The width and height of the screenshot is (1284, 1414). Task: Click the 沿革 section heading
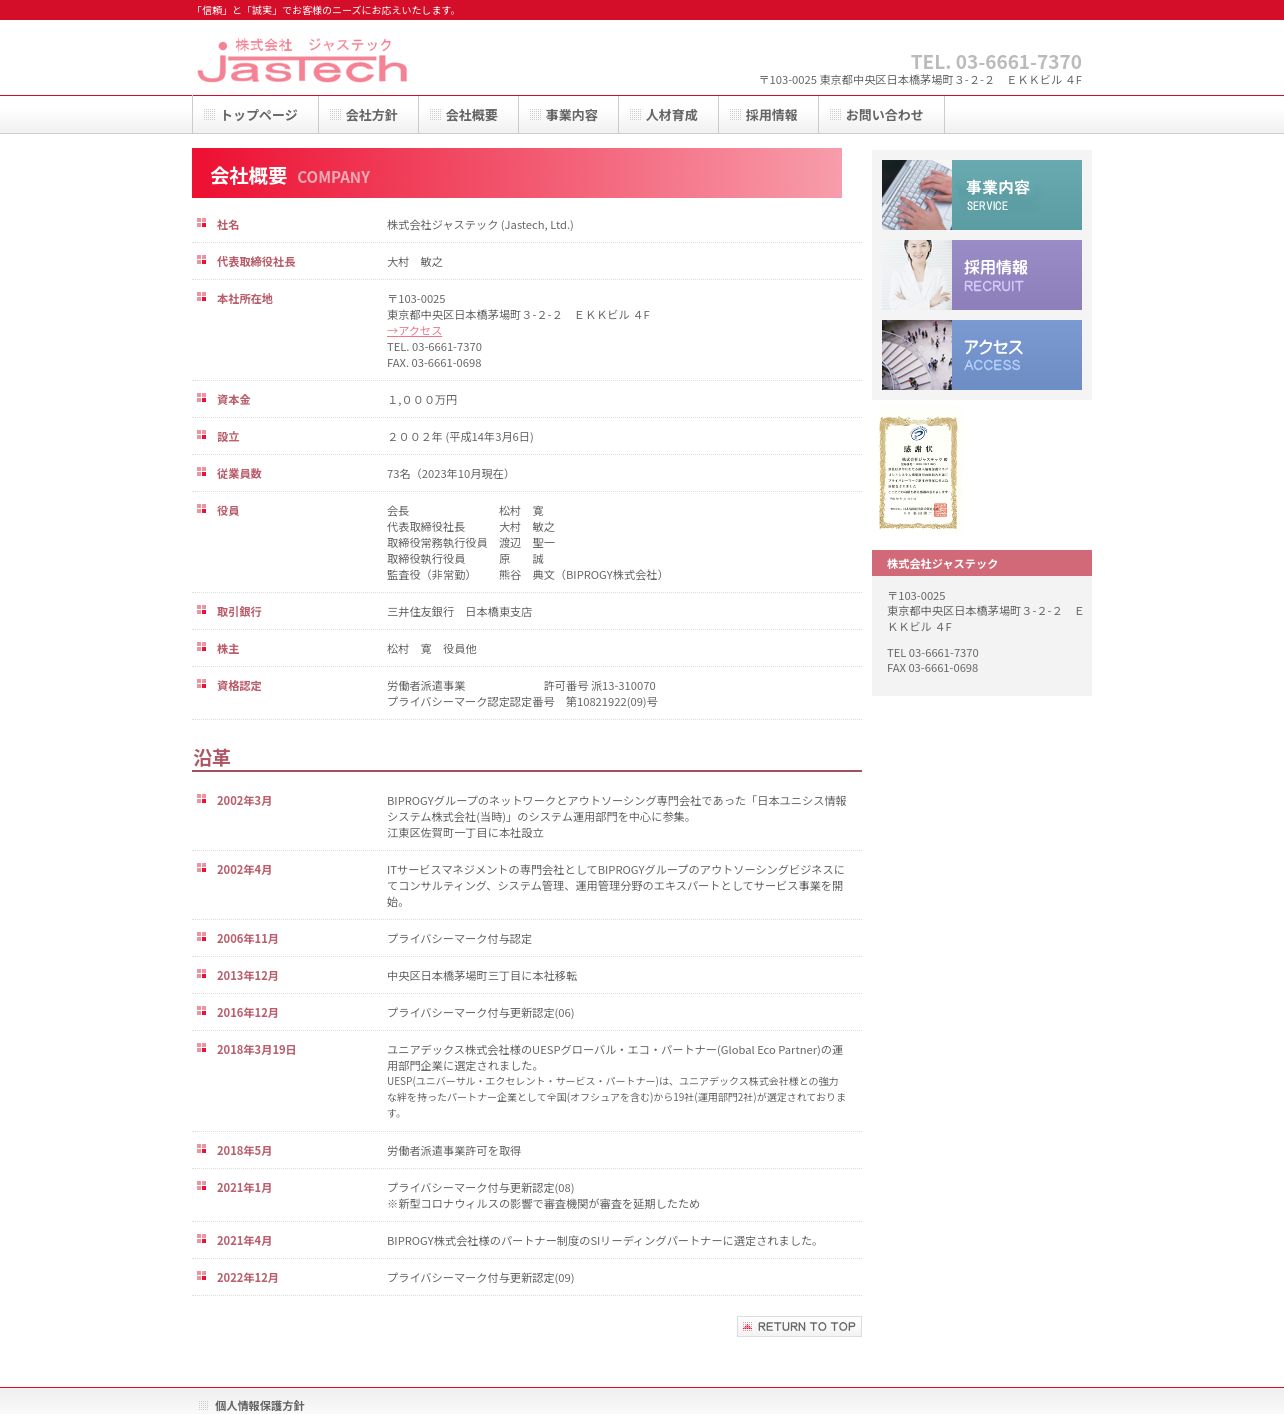tap(212, 758)
